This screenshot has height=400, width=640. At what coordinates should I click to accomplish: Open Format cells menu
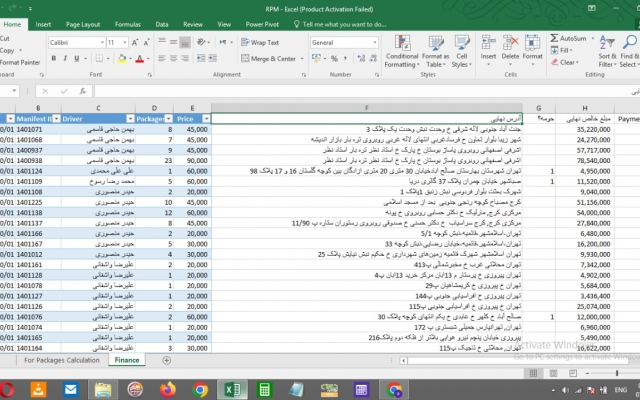(x=532, y=51)
